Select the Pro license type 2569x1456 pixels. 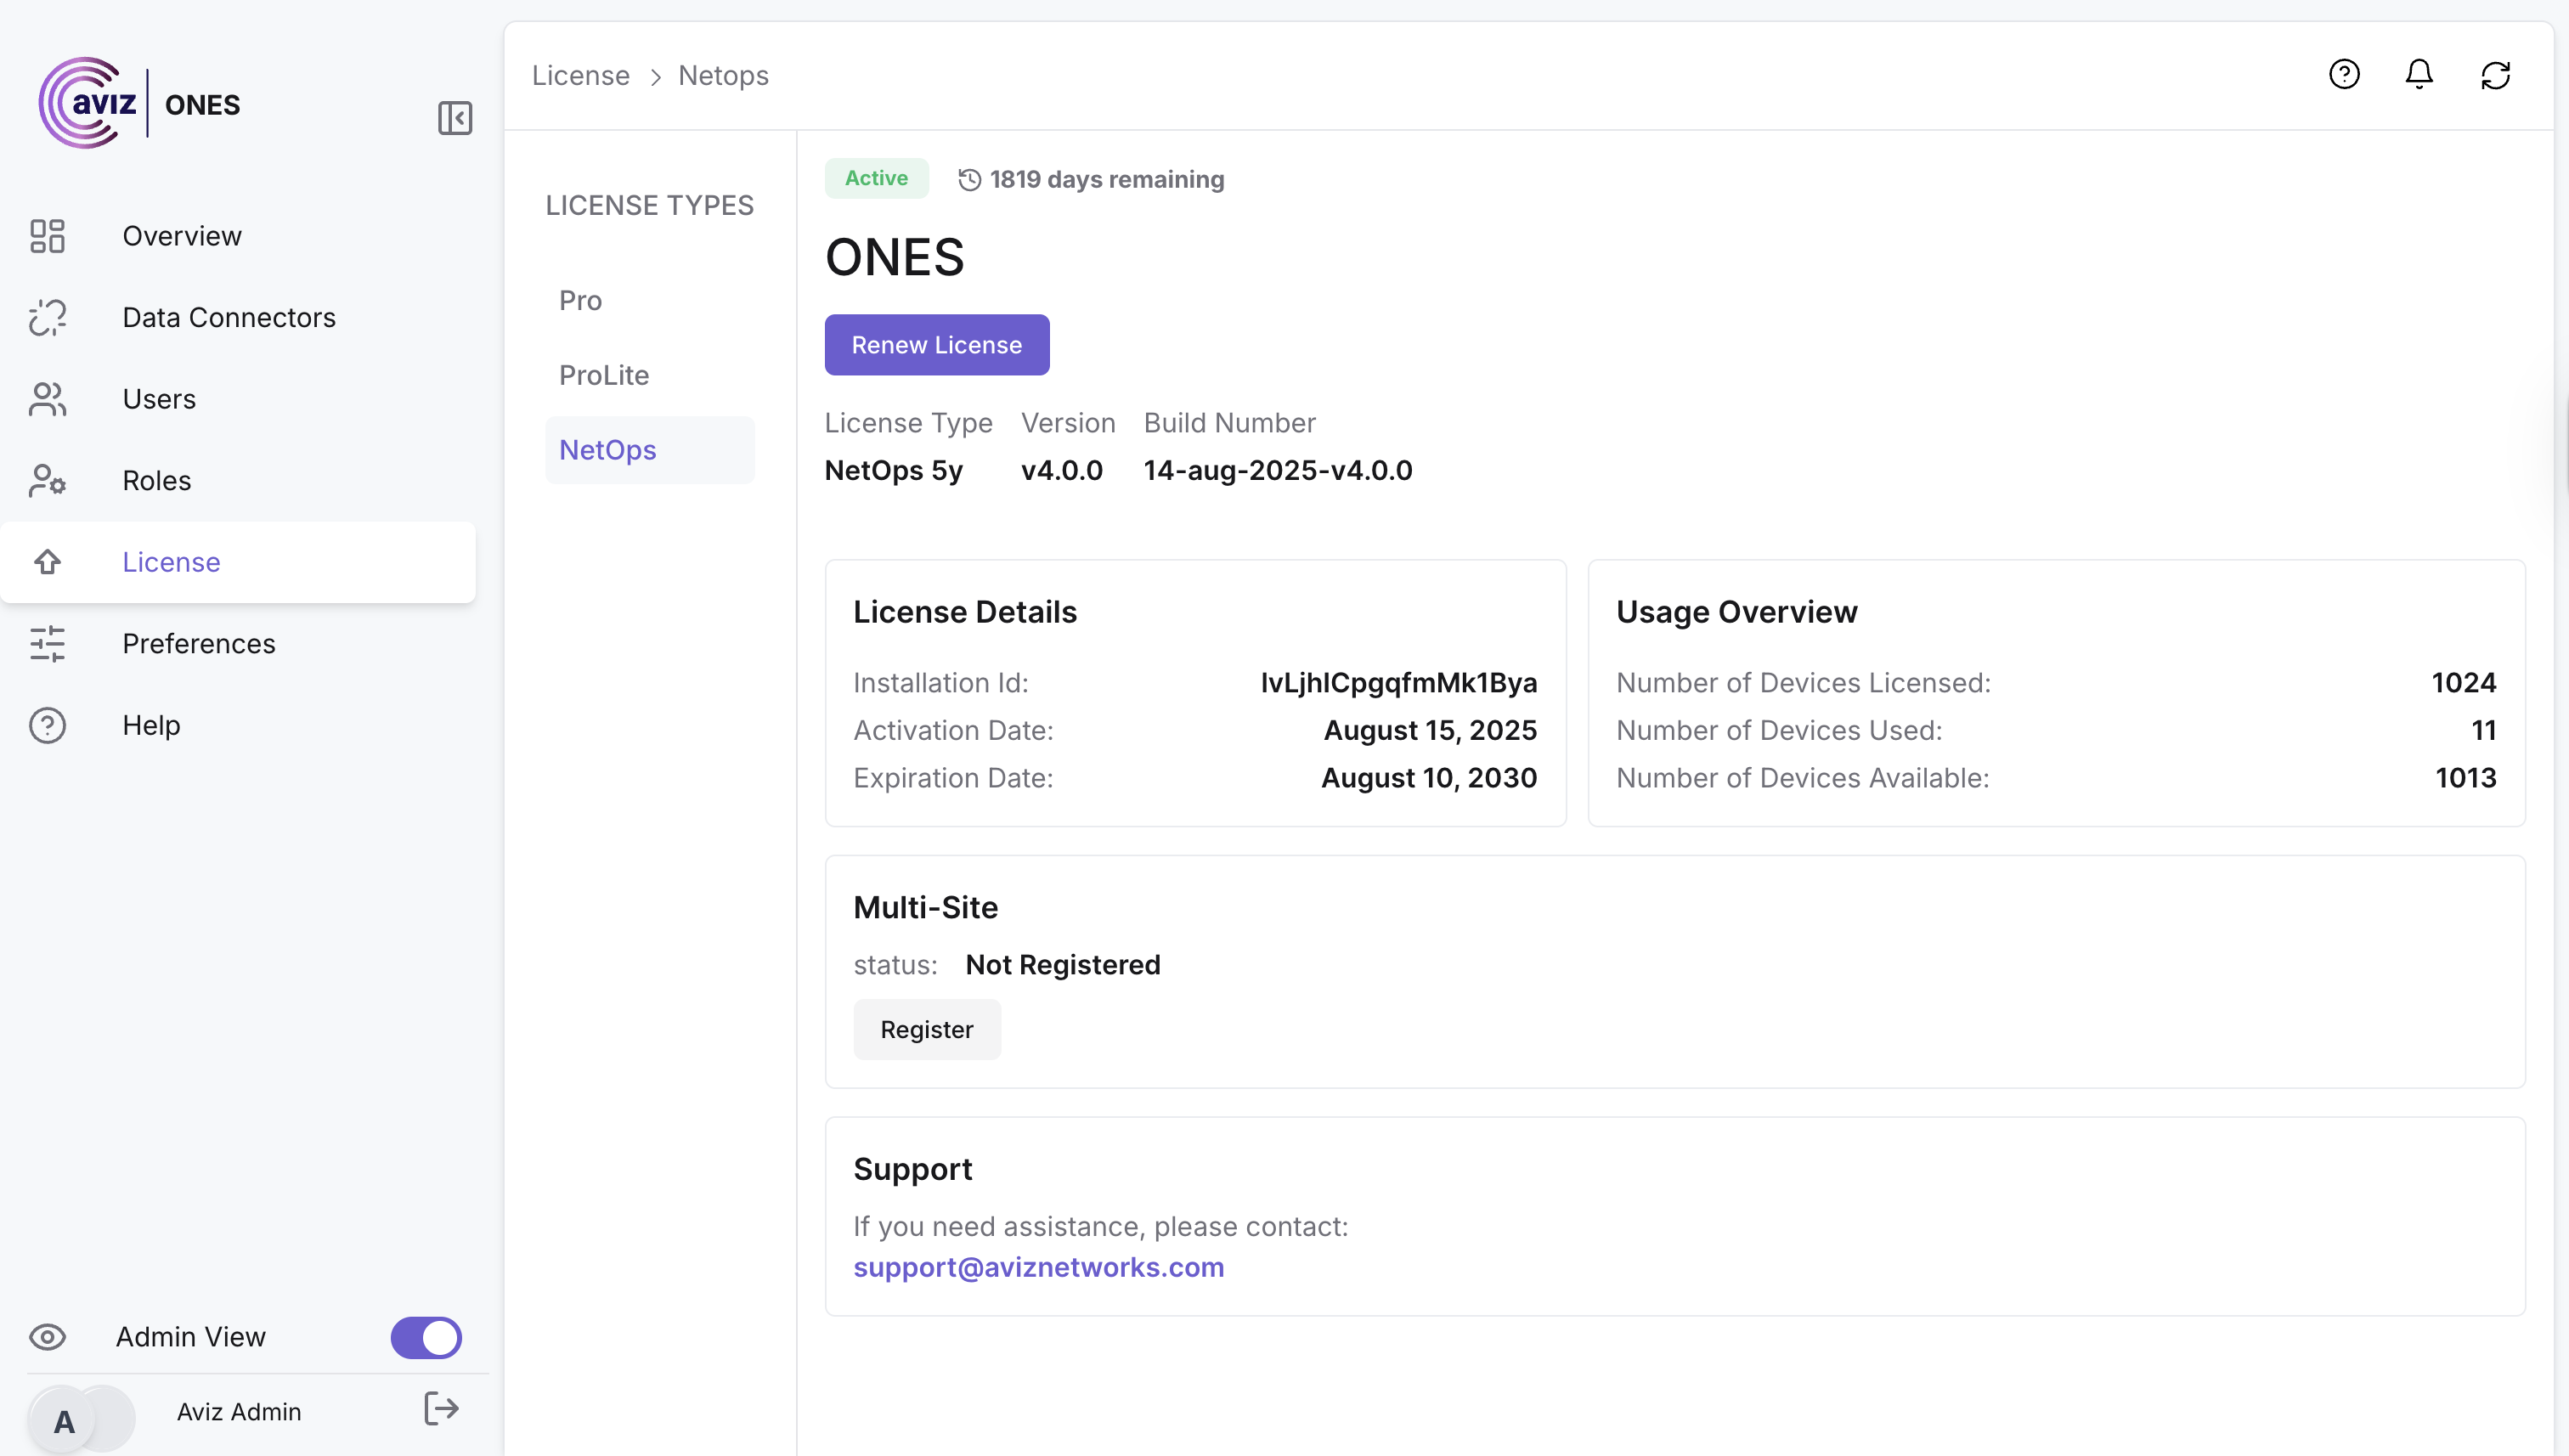click(580, 301)
